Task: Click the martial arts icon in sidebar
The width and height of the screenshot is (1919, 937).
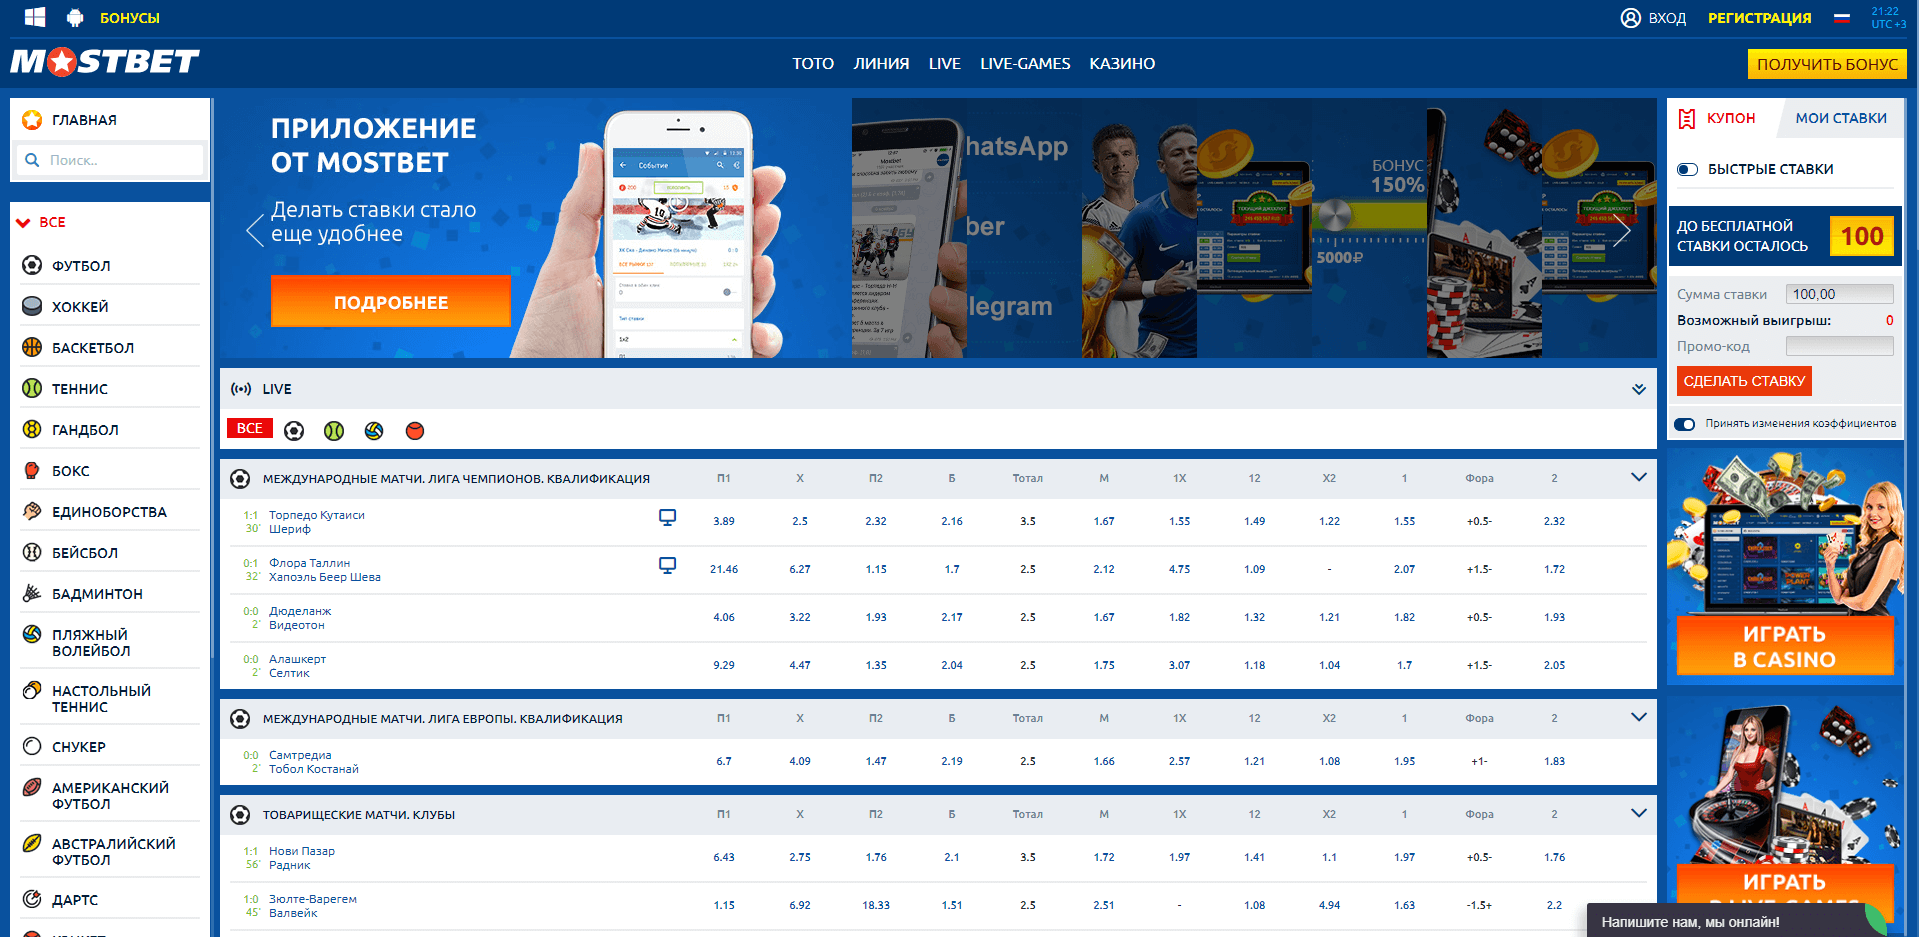Action: (x=32, y=511)
